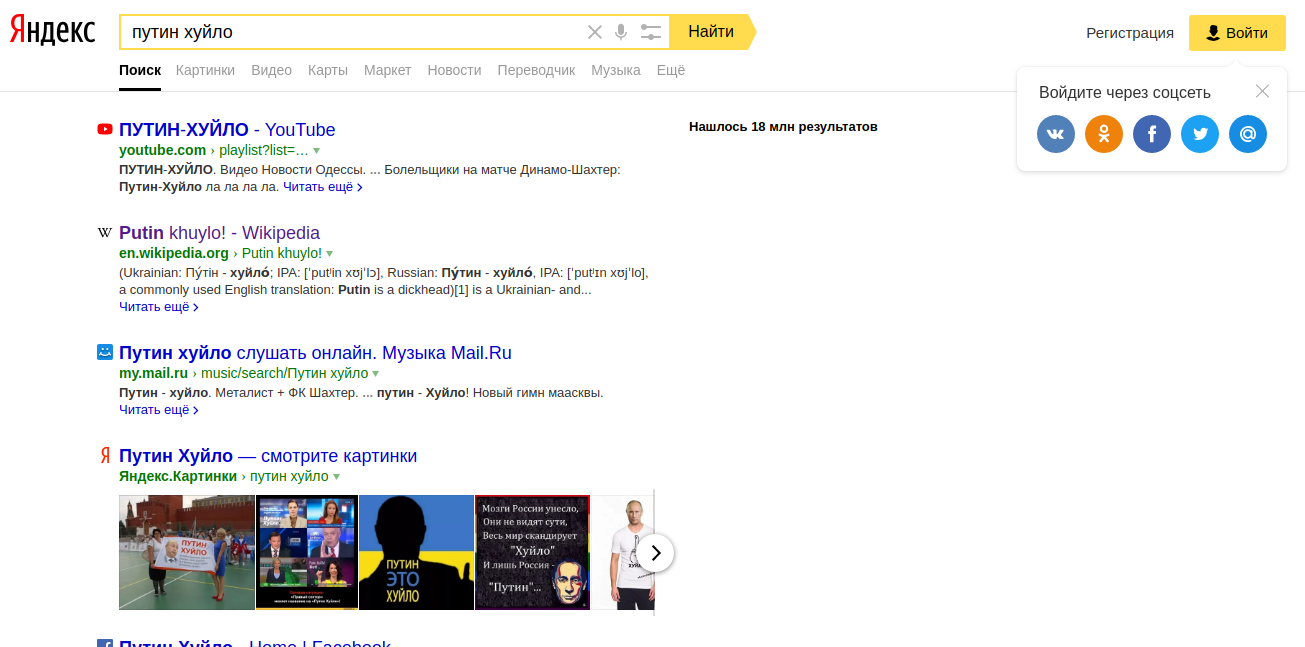Open the Музыка Mail.ru result title

pos(315,353)
